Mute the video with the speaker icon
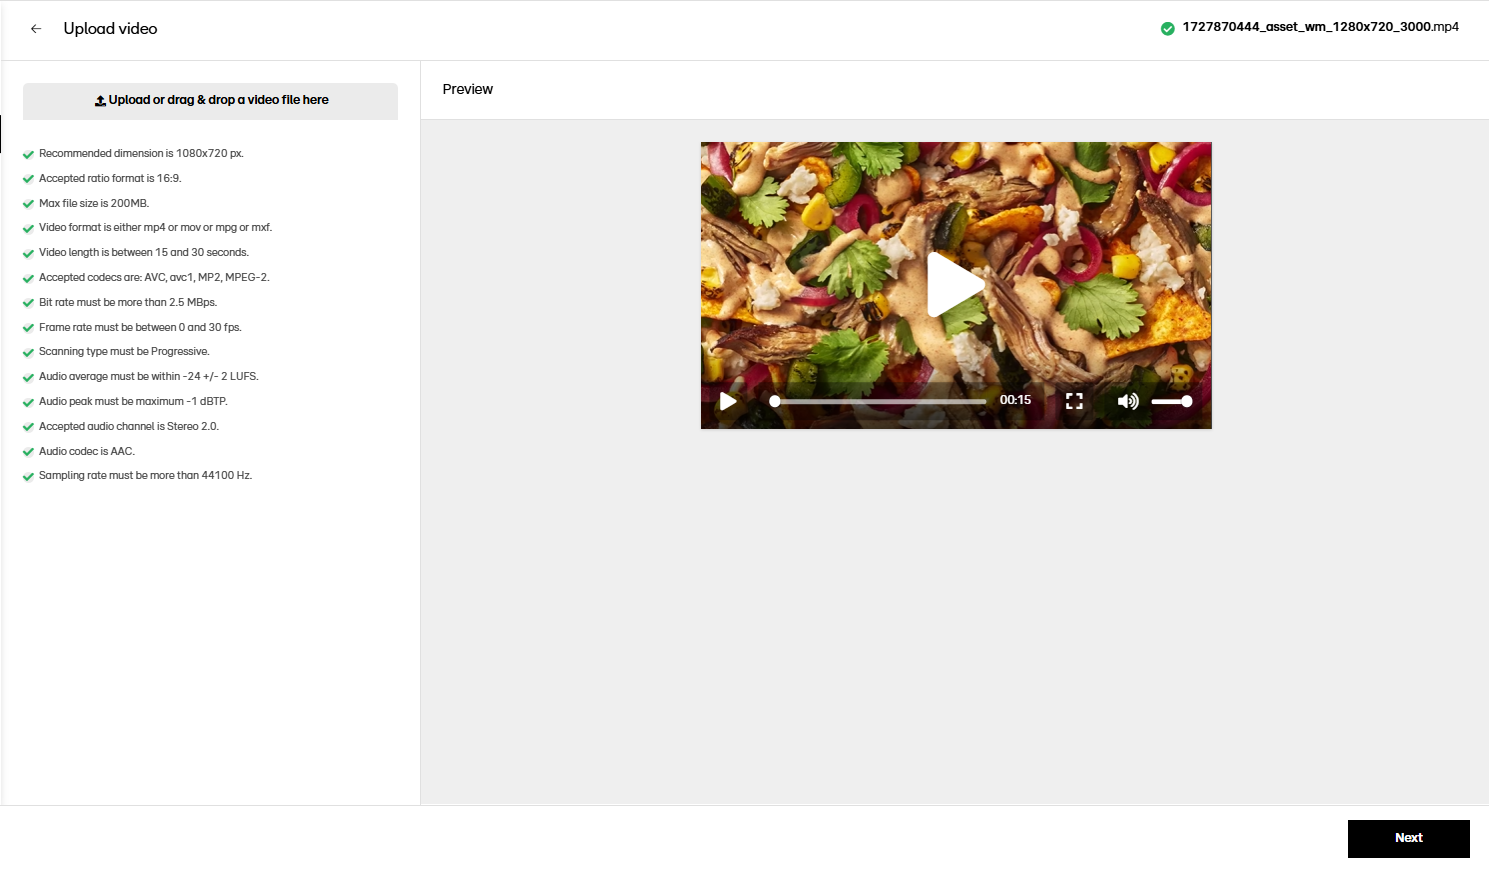1489x871 pixels. [x=1127, y=401]
